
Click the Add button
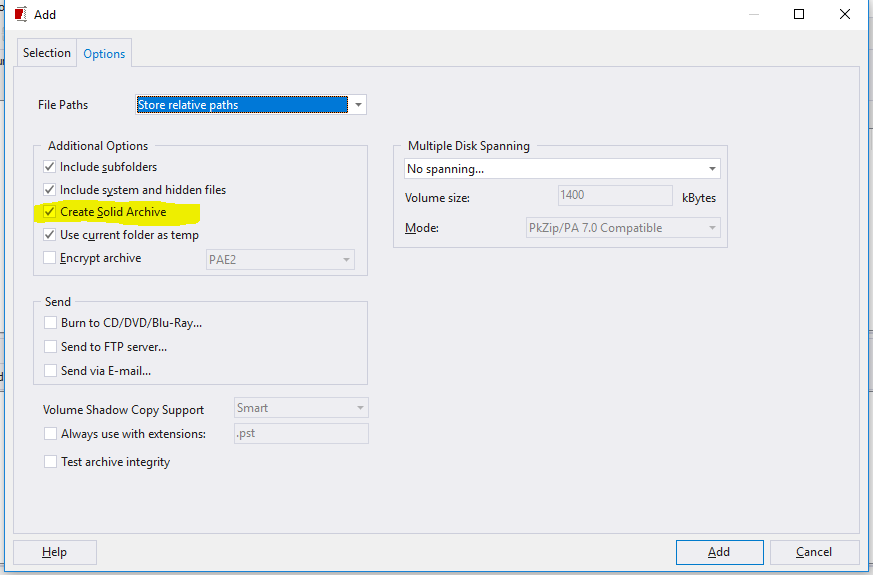[x=719, y=552]
